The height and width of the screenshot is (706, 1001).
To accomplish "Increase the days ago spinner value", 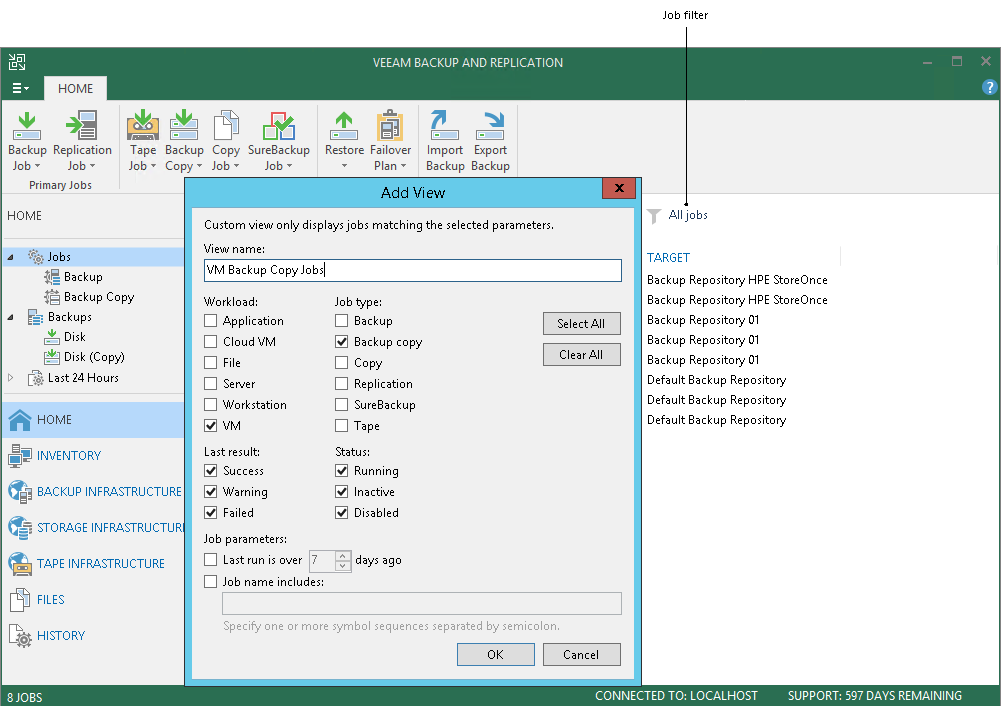I will [x=343, y=556].
